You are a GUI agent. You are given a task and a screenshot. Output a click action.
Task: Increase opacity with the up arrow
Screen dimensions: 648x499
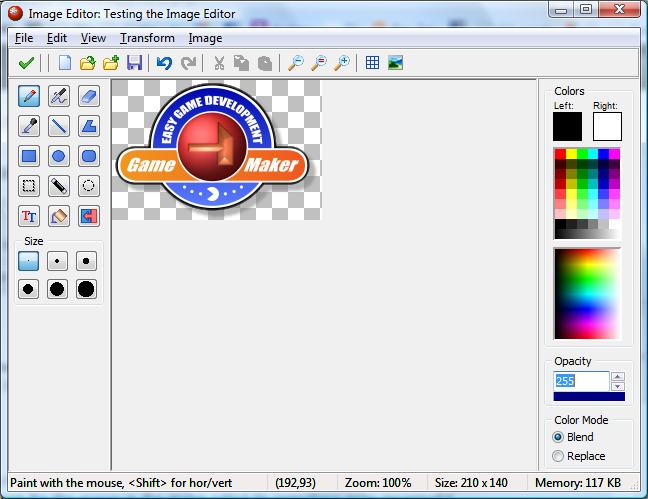pyautogui.click(x=618, y=376)
